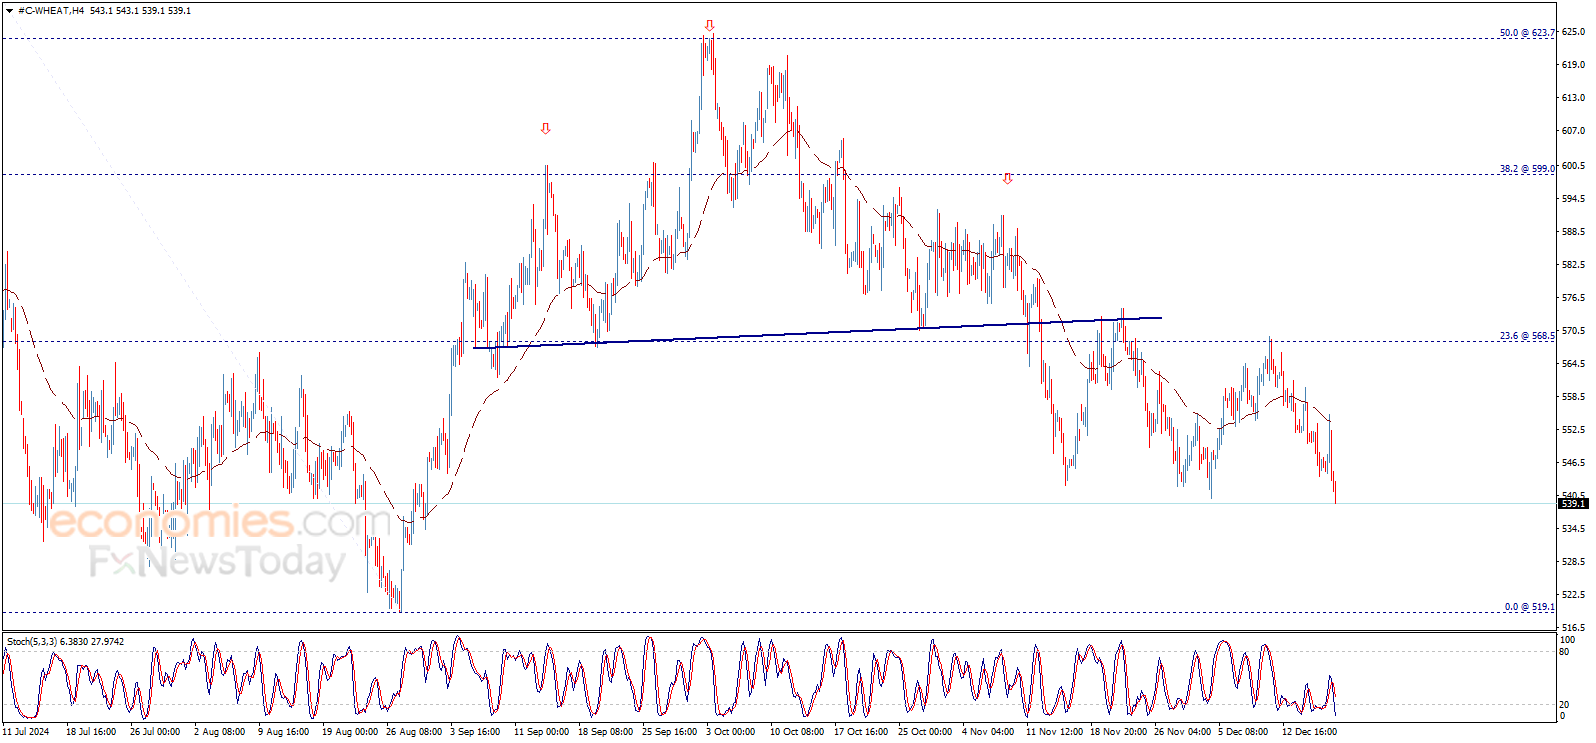Click the 552.5 price scale label

[1573, 430]
